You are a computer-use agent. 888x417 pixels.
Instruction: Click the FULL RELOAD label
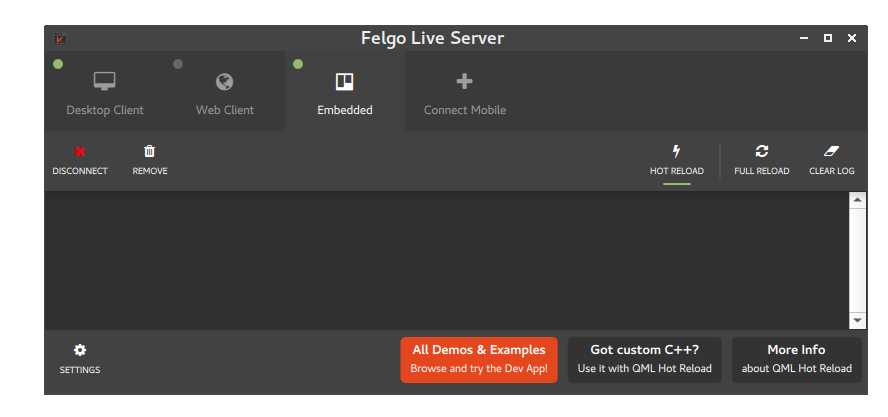pyautogui.click(x=762, y=171)
